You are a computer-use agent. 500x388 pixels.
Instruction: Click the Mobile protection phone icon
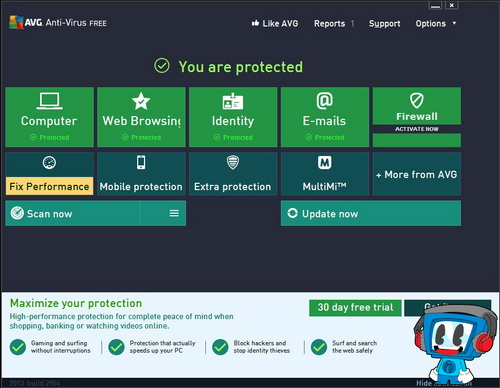[141, 162]
